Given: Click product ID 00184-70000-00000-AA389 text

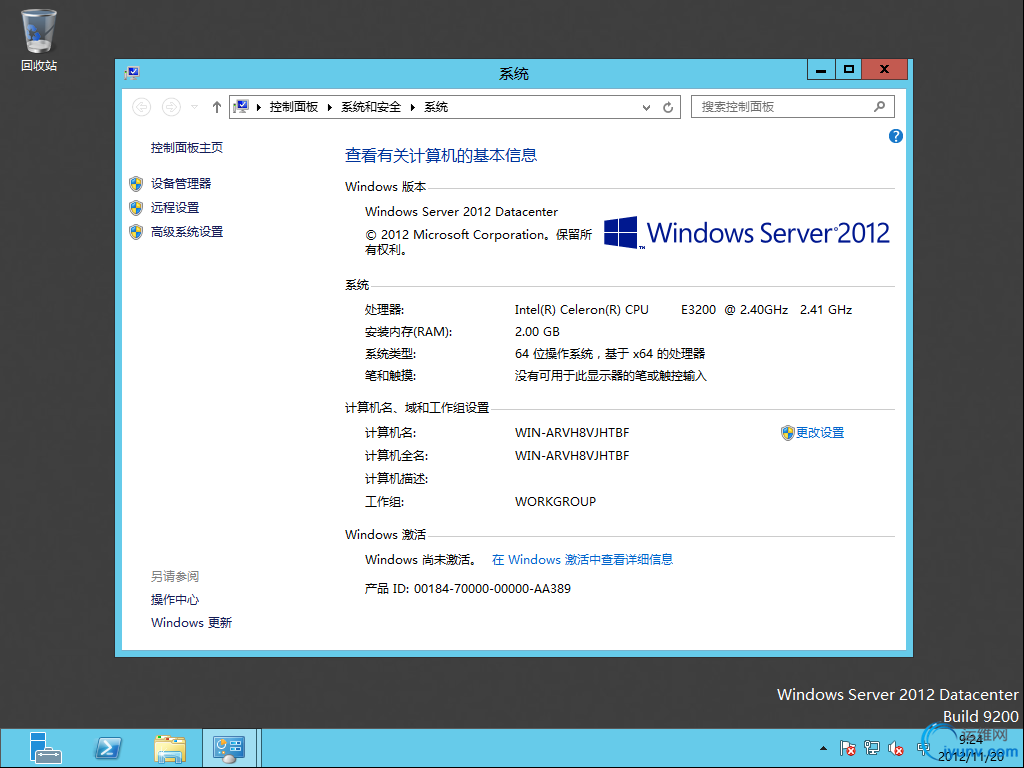Looking at the screenshot, I should click(x=492, y=588).
